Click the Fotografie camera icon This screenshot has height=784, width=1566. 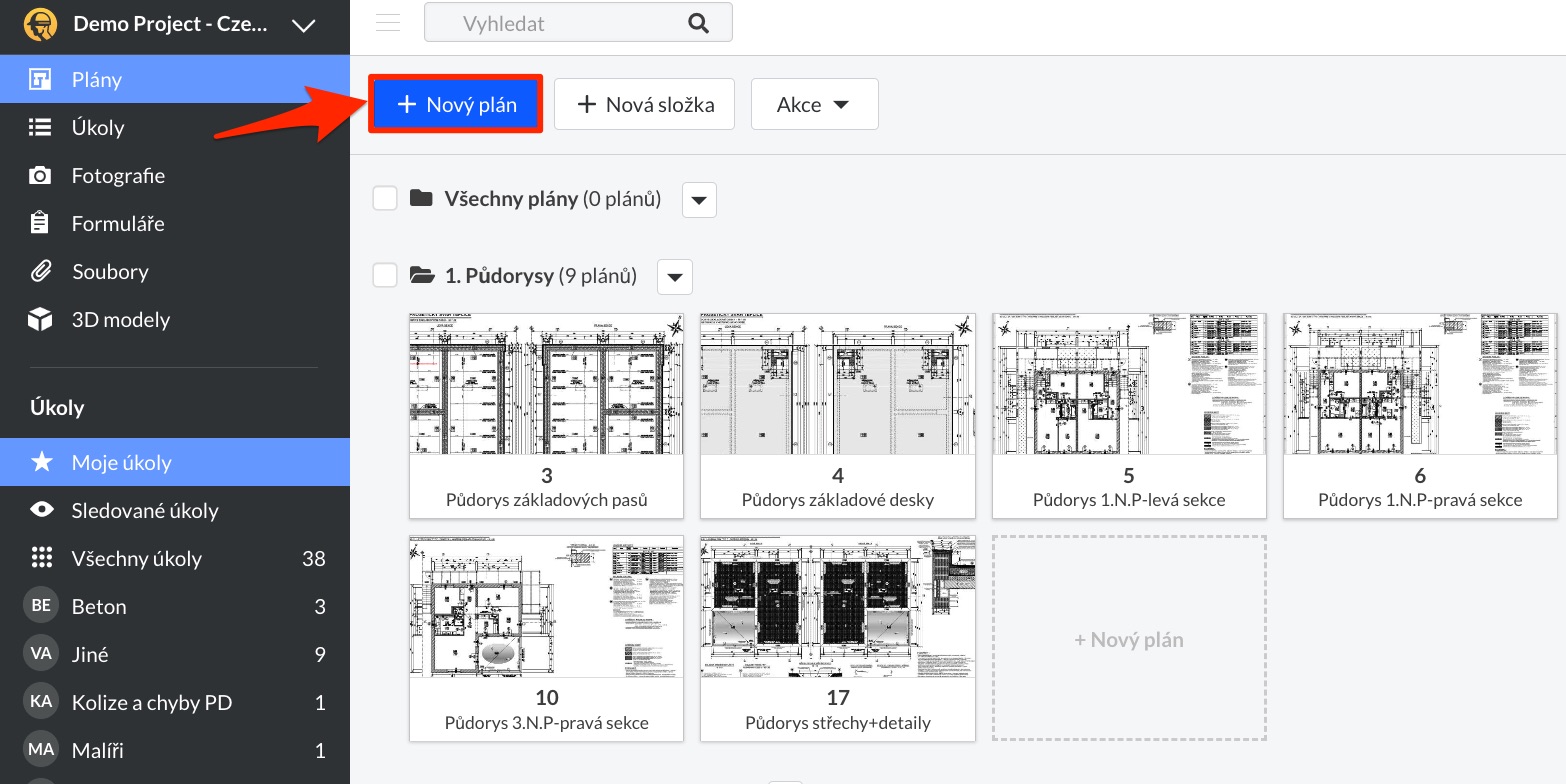coord(40,175)
